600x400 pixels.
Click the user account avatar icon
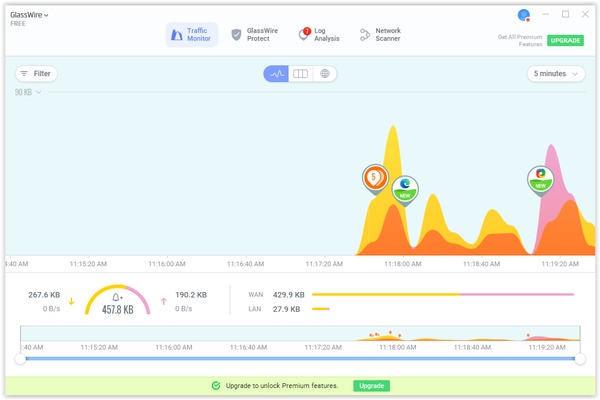[523, 15]
